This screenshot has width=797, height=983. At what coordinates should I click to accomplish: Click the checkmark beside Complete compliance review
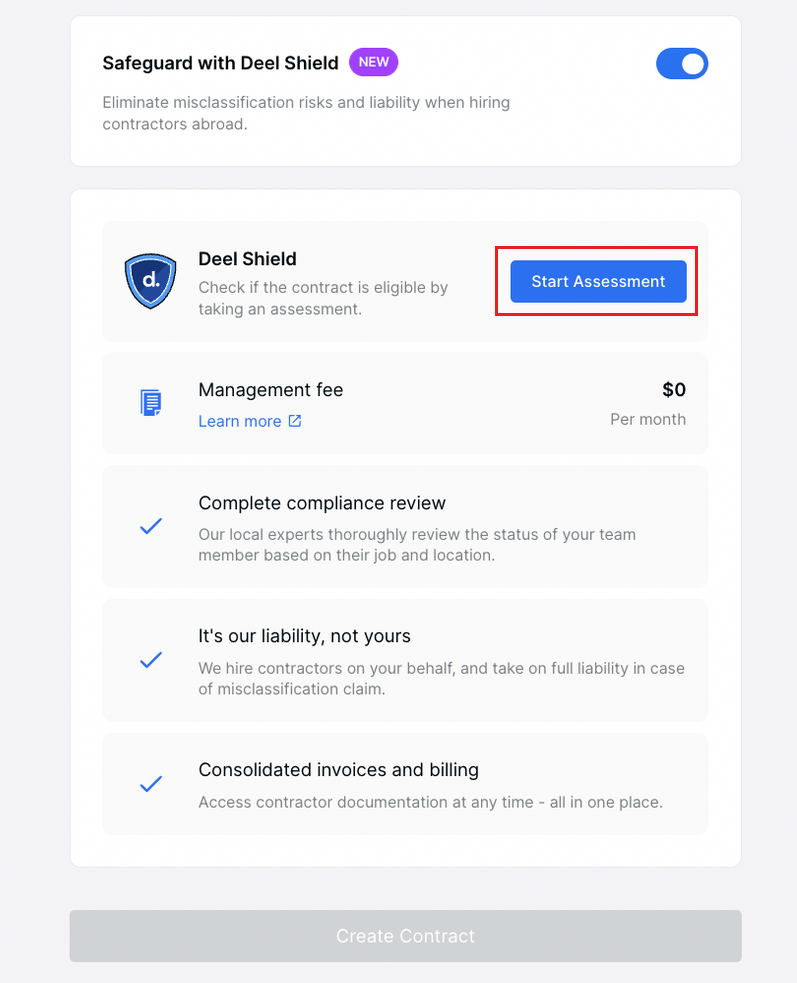point(150,527)
